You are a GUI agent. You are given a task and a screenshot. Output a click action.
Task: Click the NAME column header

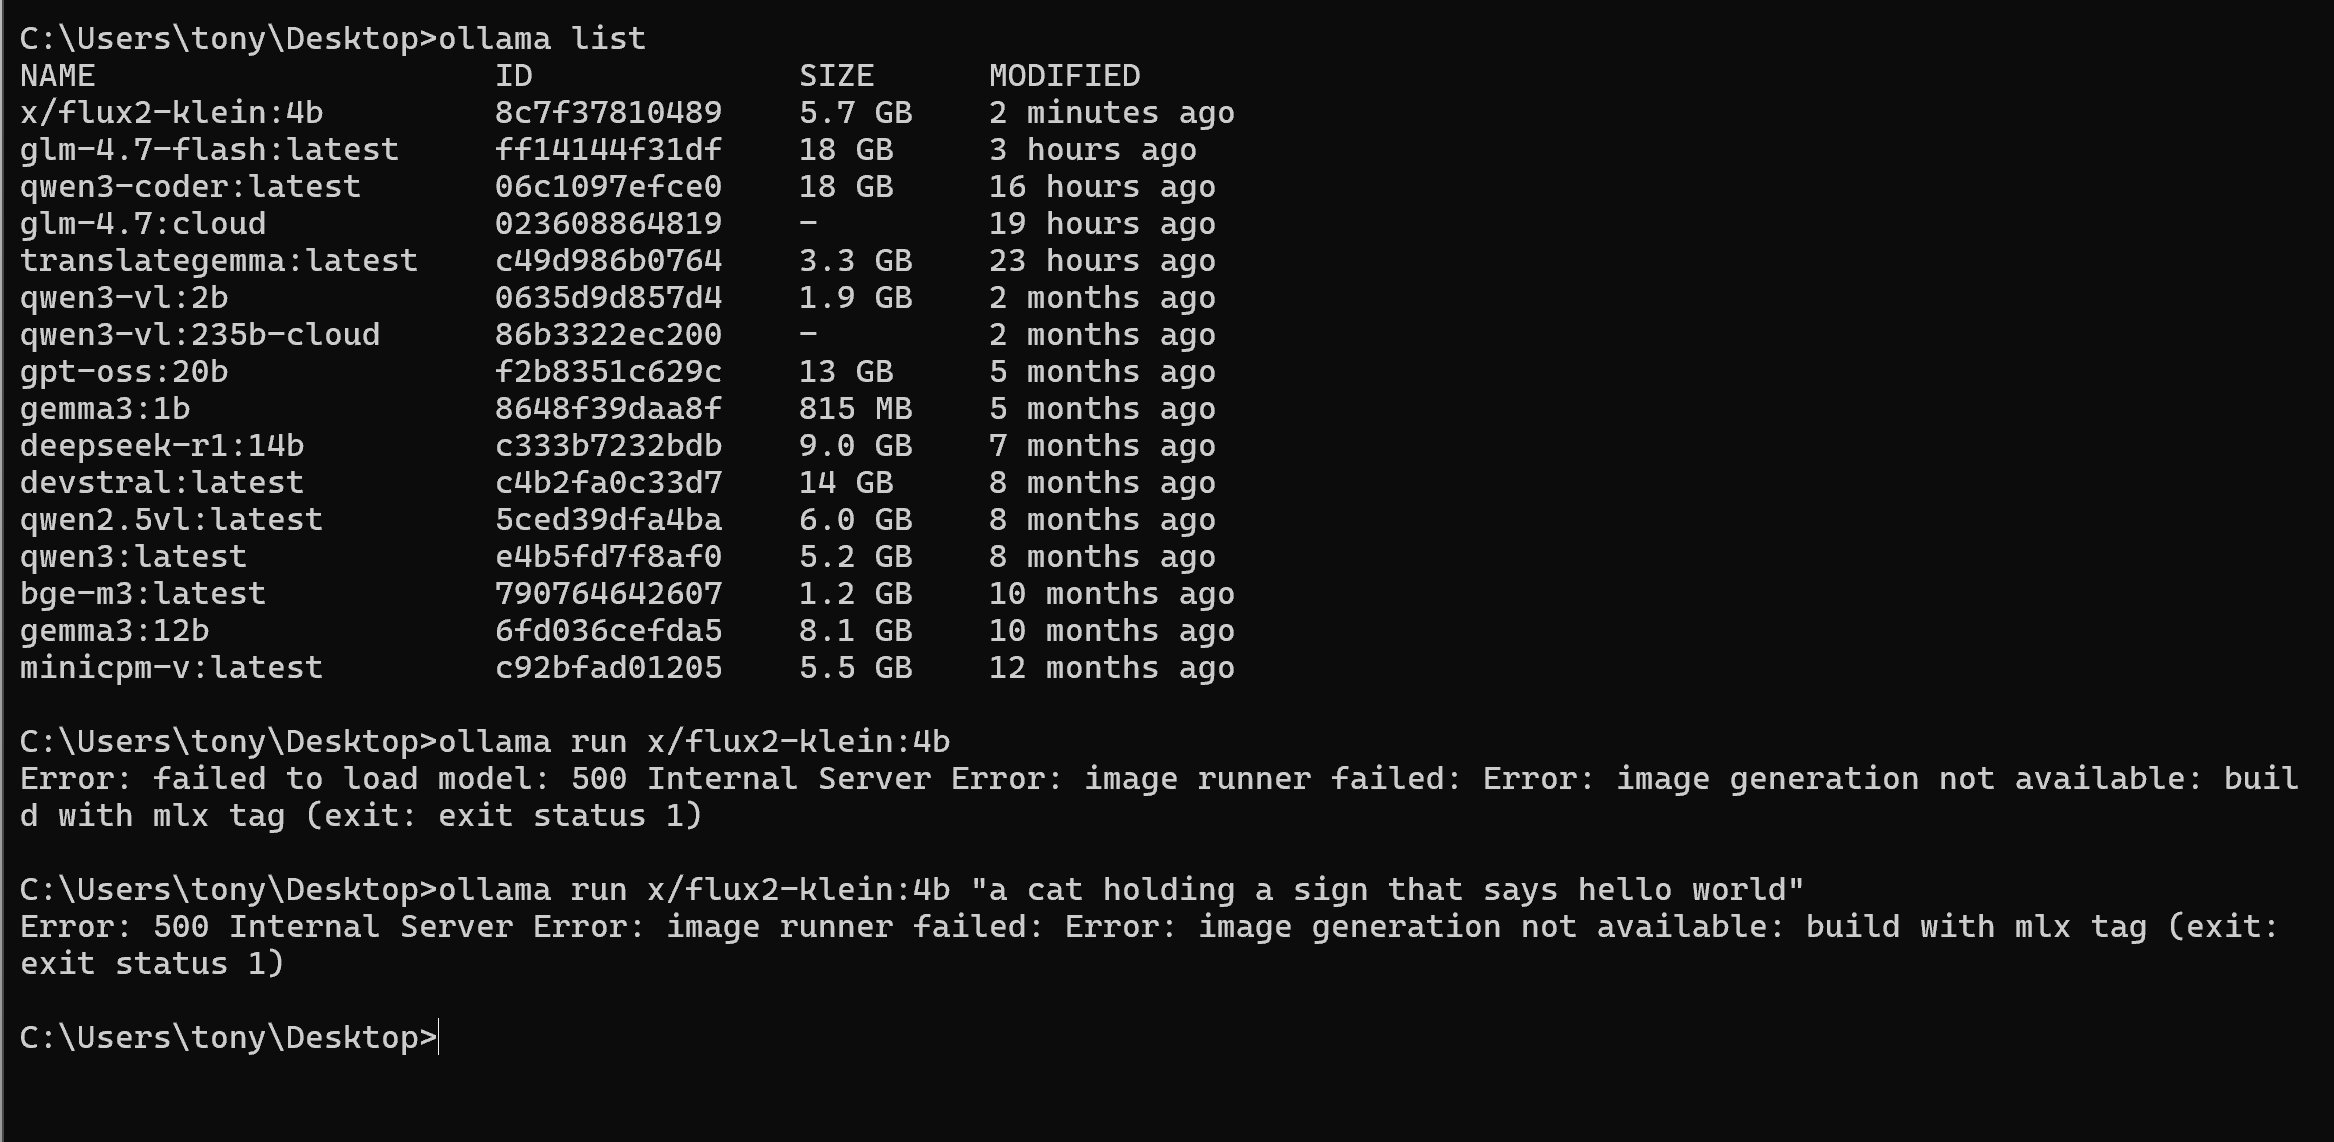click(x=57, y=76)
